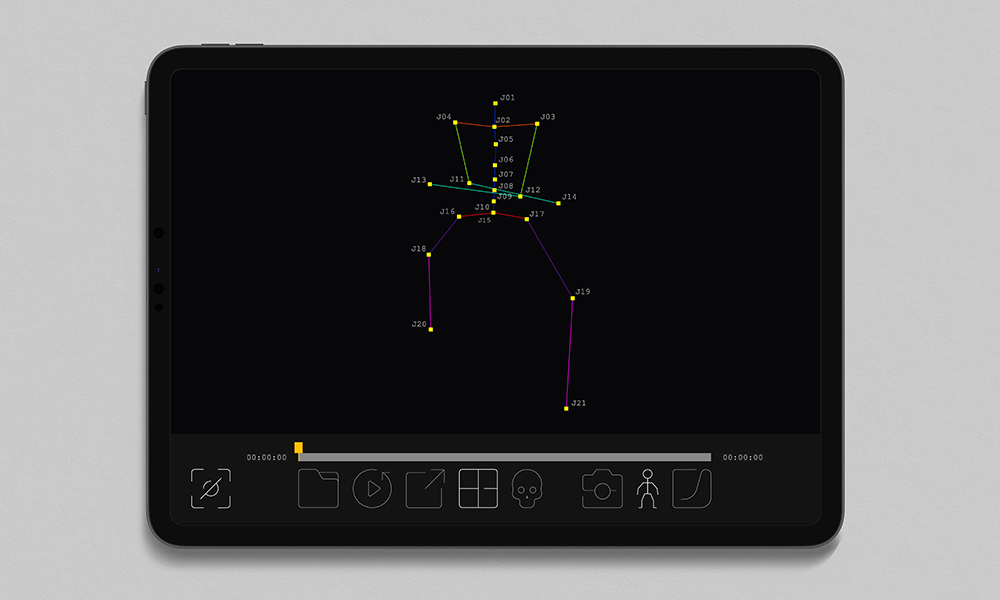
Task: Open the curve graph icon
Action: pos(692,488)
